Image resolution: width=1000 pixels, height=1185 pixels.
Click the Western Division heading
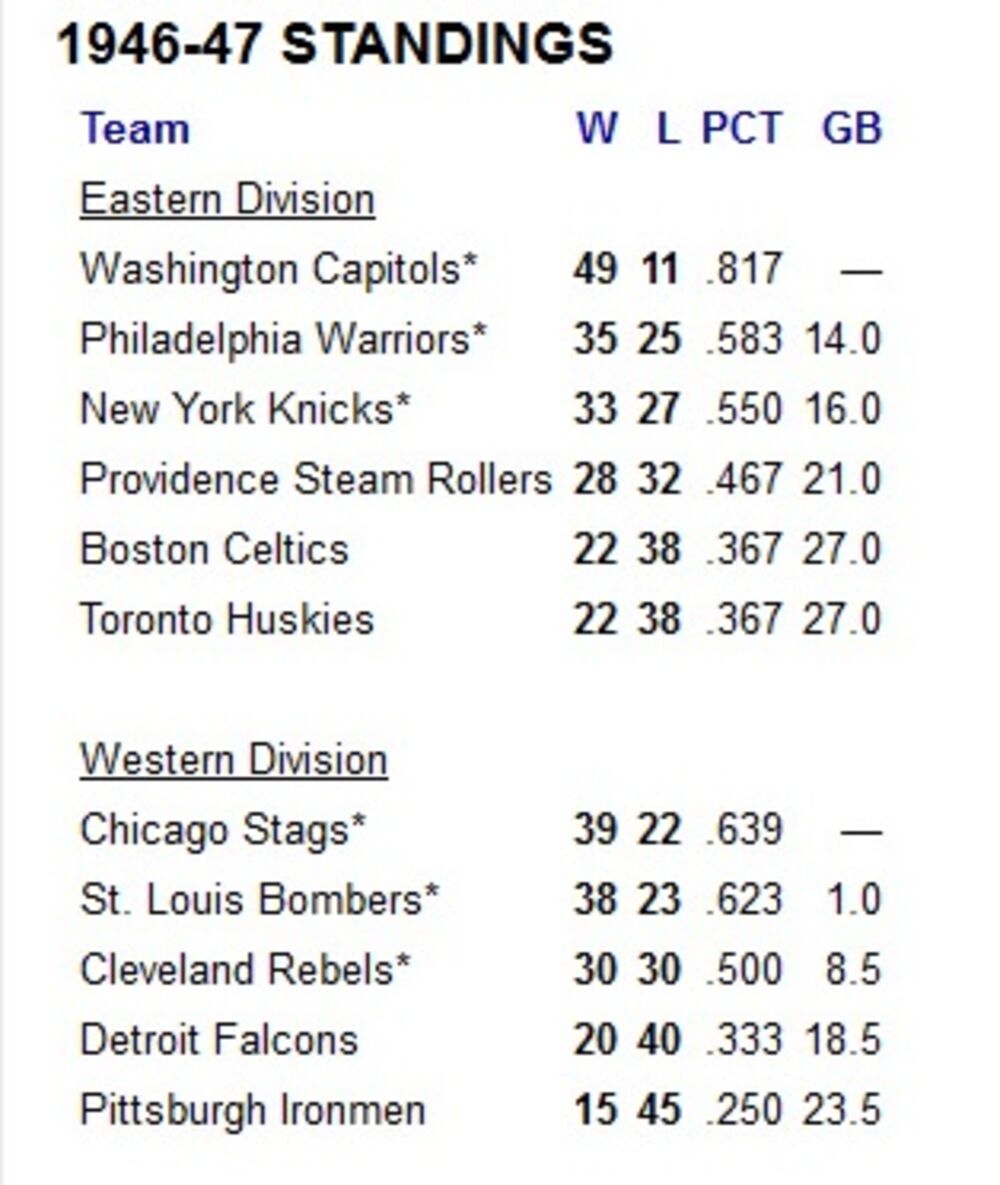233,759
